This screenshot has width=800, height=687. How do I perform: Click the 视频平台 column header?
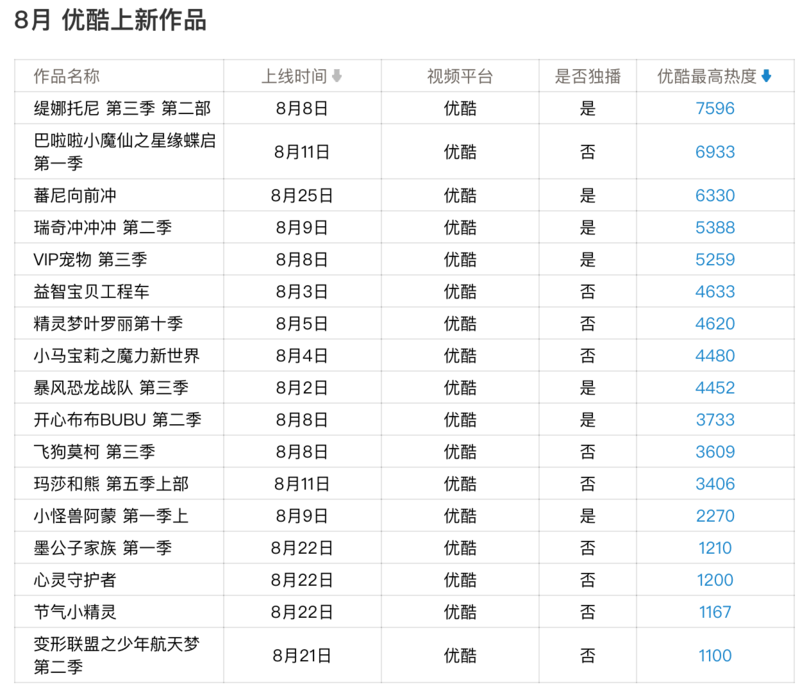pyautogui.click(x=460, y=77)
